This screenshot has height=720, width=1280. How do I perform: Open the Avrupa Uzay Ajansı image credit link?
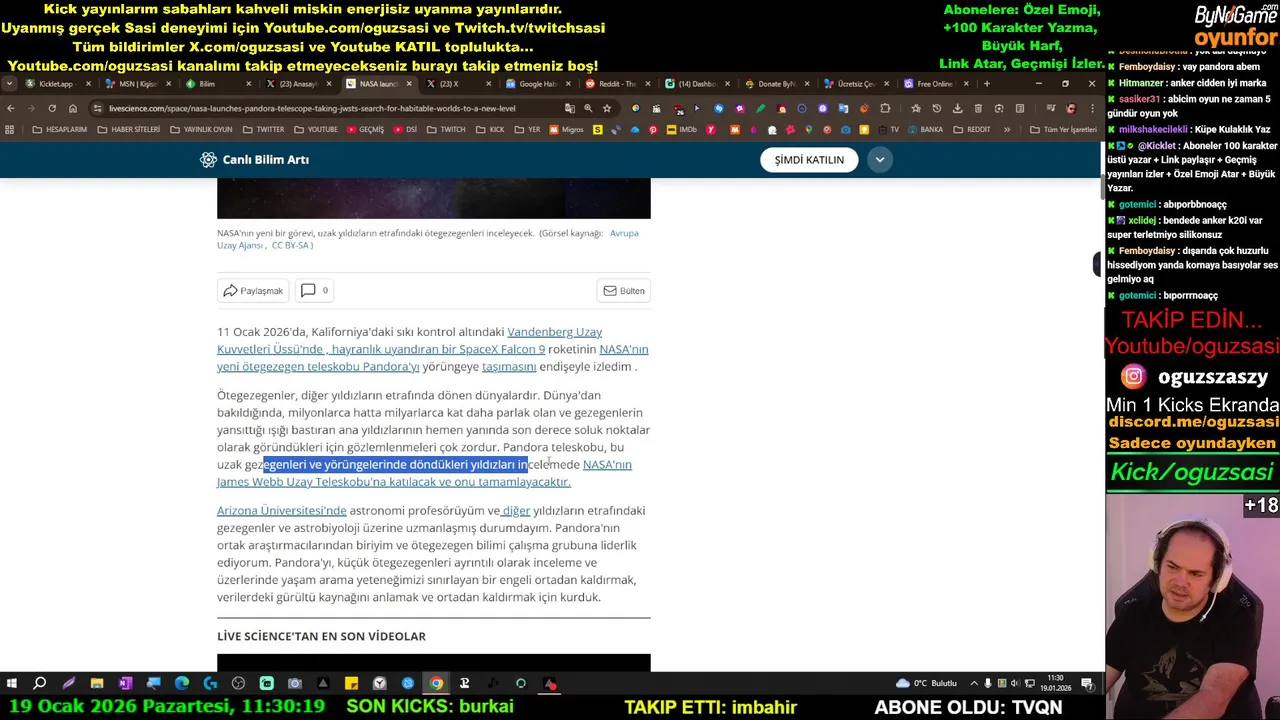coord(428,239)
